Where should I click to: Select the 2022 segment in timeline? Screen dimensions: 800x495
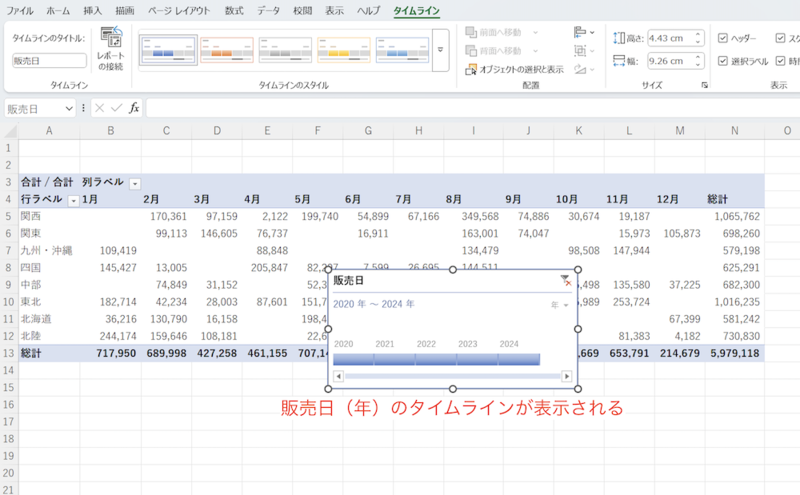coord(436,359)
